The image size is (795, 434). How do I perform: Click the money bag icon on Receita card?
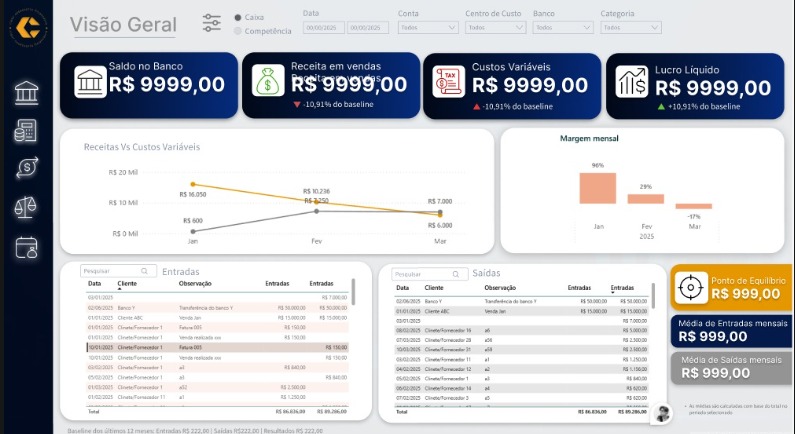click(268, 81)
